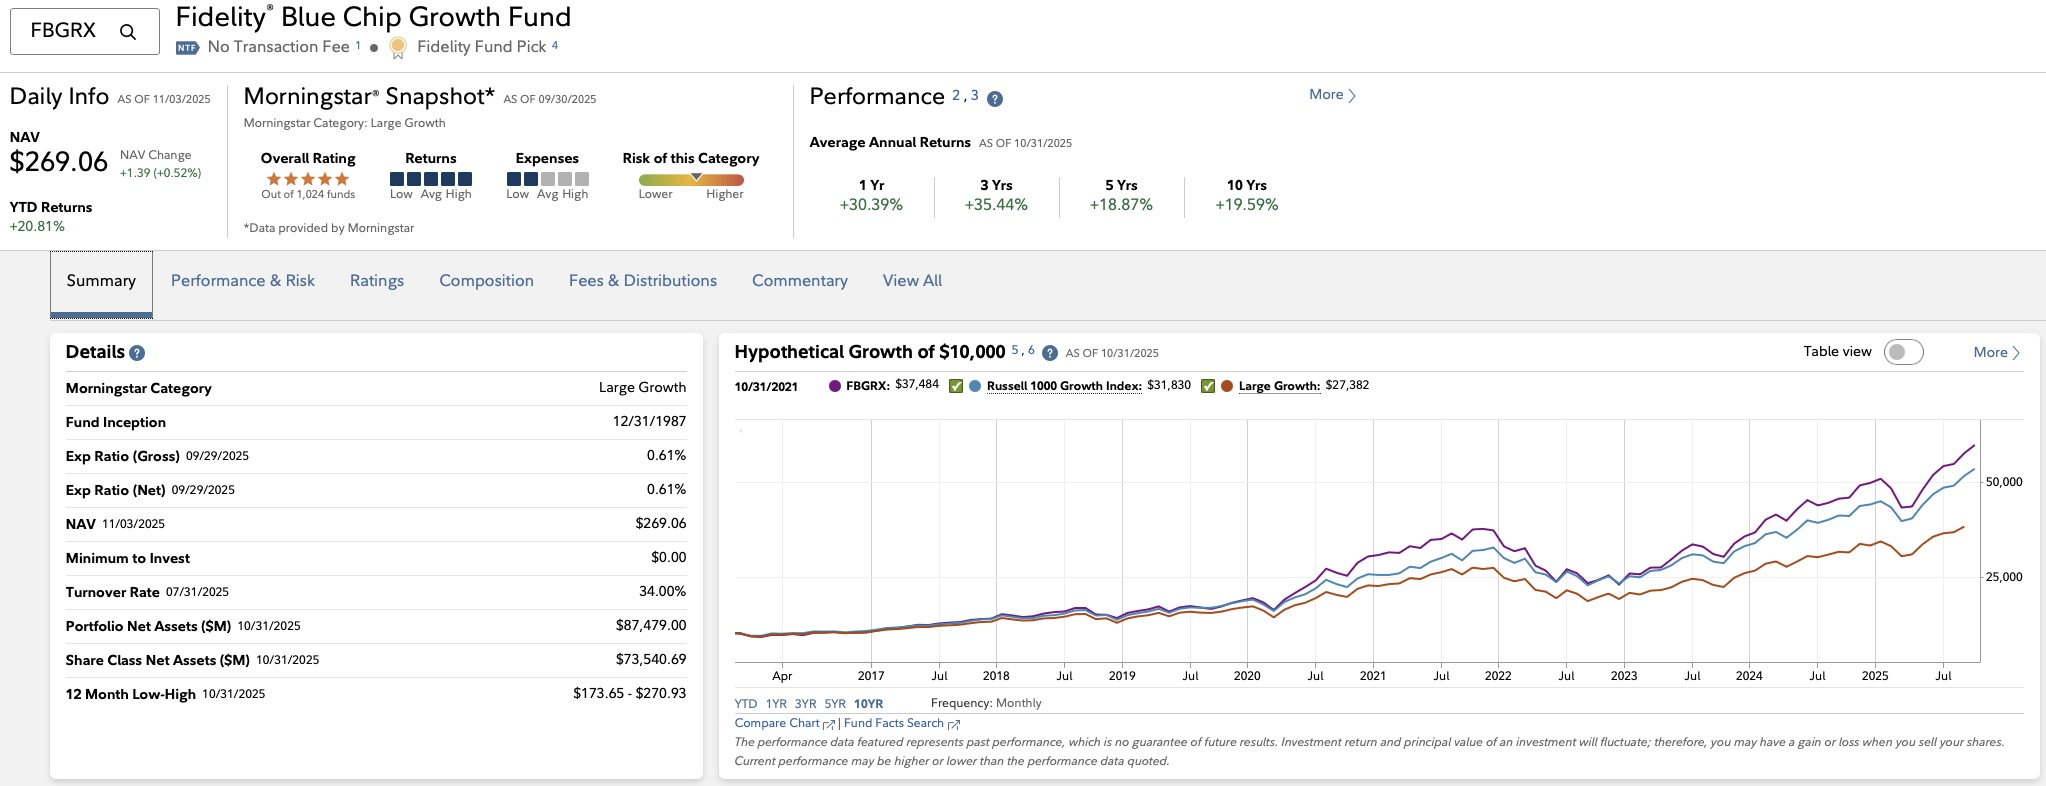This screenshot has width=2046, height=786.
Task: Select the 5YR chart time range
Action: tap(835, 704)
